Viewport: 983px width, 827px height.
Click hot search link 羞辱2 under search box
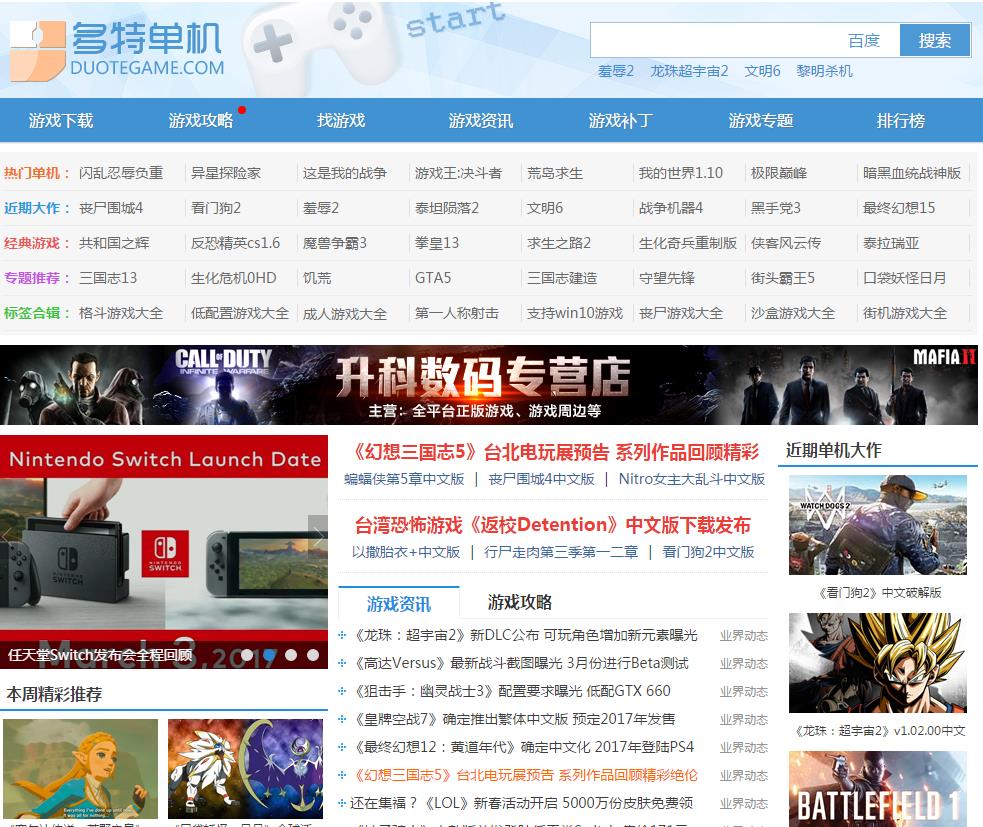click(x=616, y=71)
